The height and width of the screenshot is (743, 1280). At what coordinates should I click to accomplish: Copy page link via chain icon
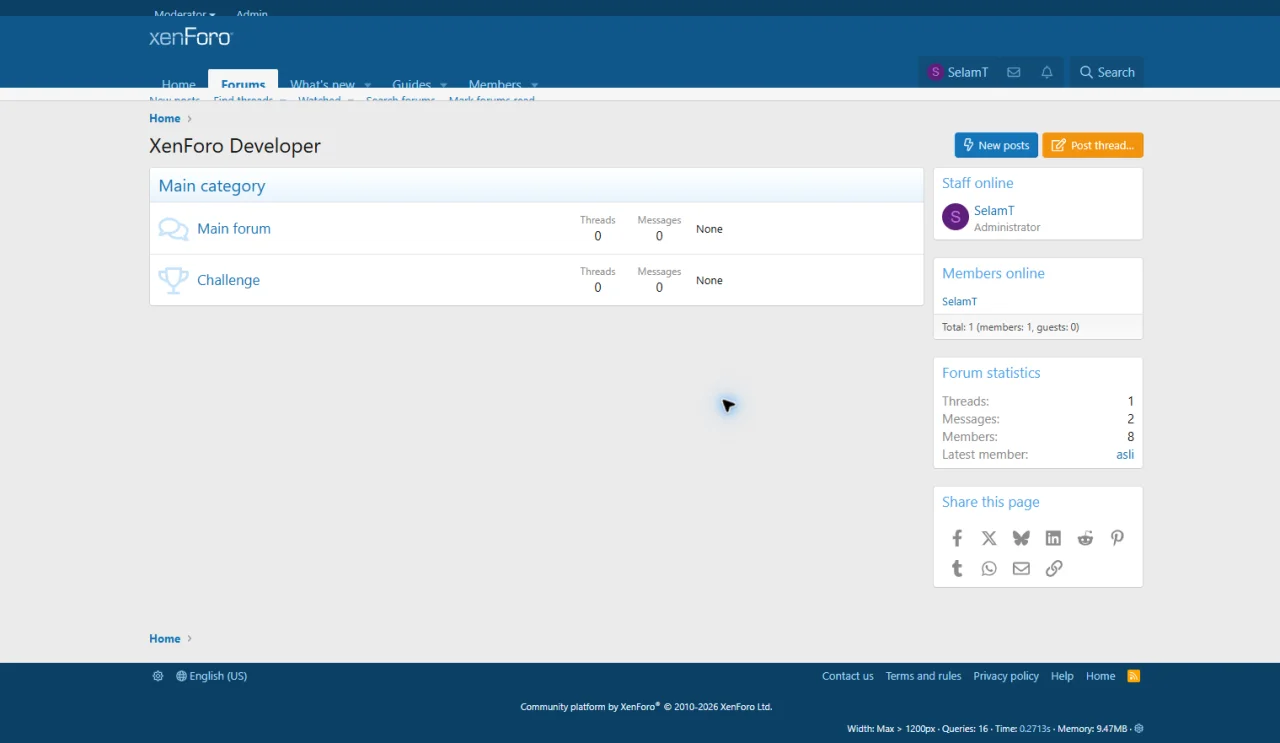coord(1053,568)
